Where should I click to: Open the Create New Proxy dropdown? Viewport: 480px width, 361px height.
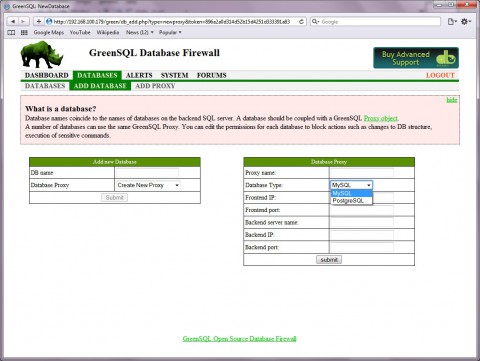[148, 185]
